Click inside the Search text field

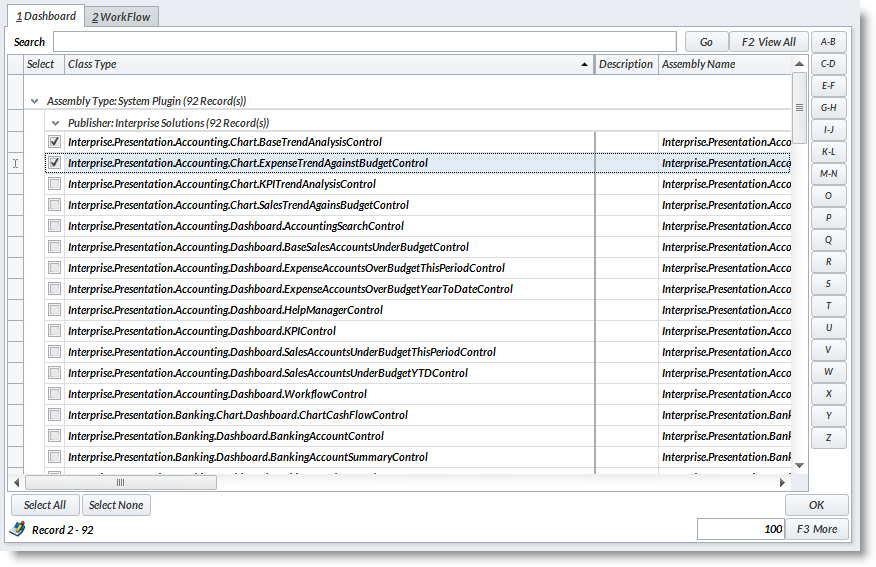pyautogui.click(x=364, y=42)
